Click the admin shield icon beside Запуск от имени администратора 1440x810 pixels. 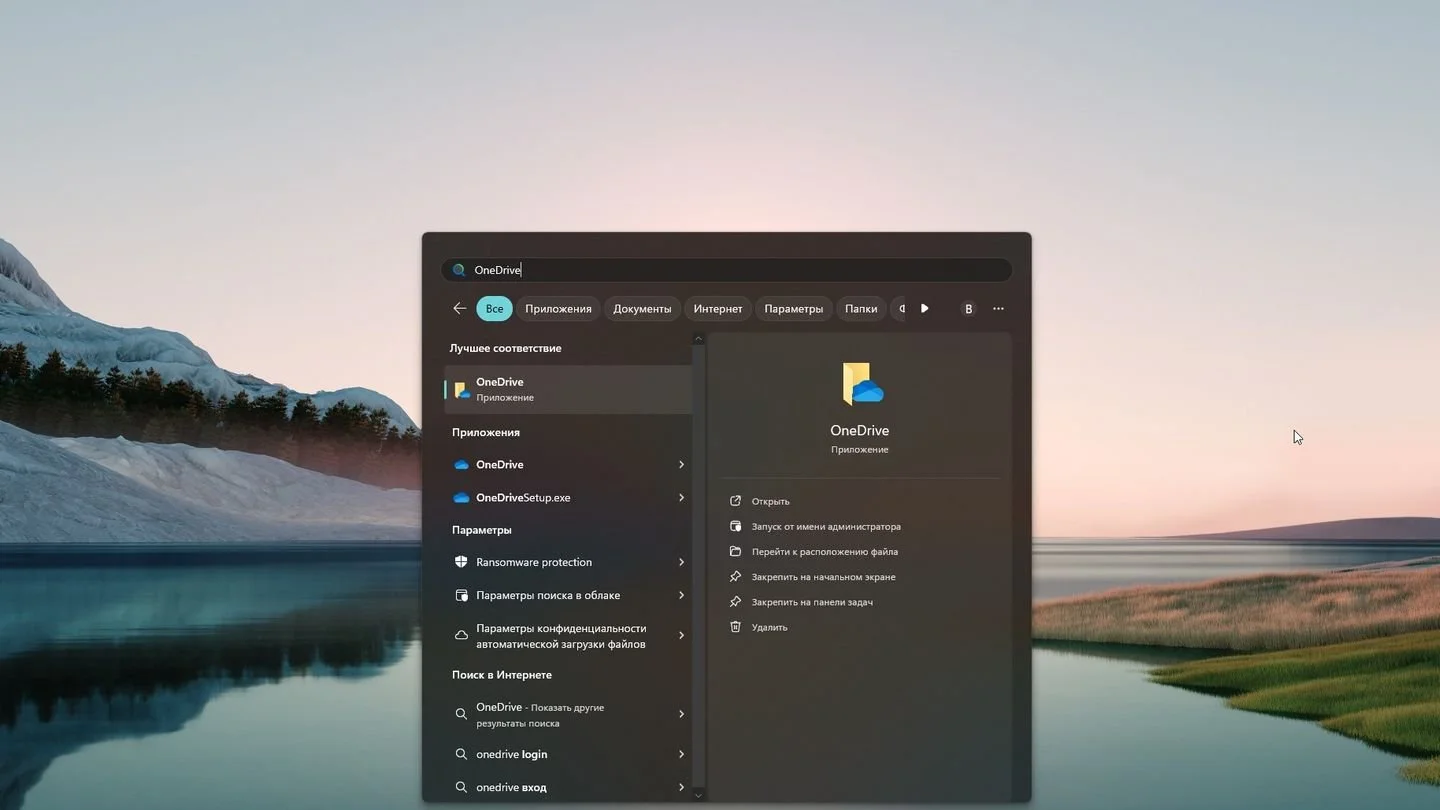click(x=736, y=526)
